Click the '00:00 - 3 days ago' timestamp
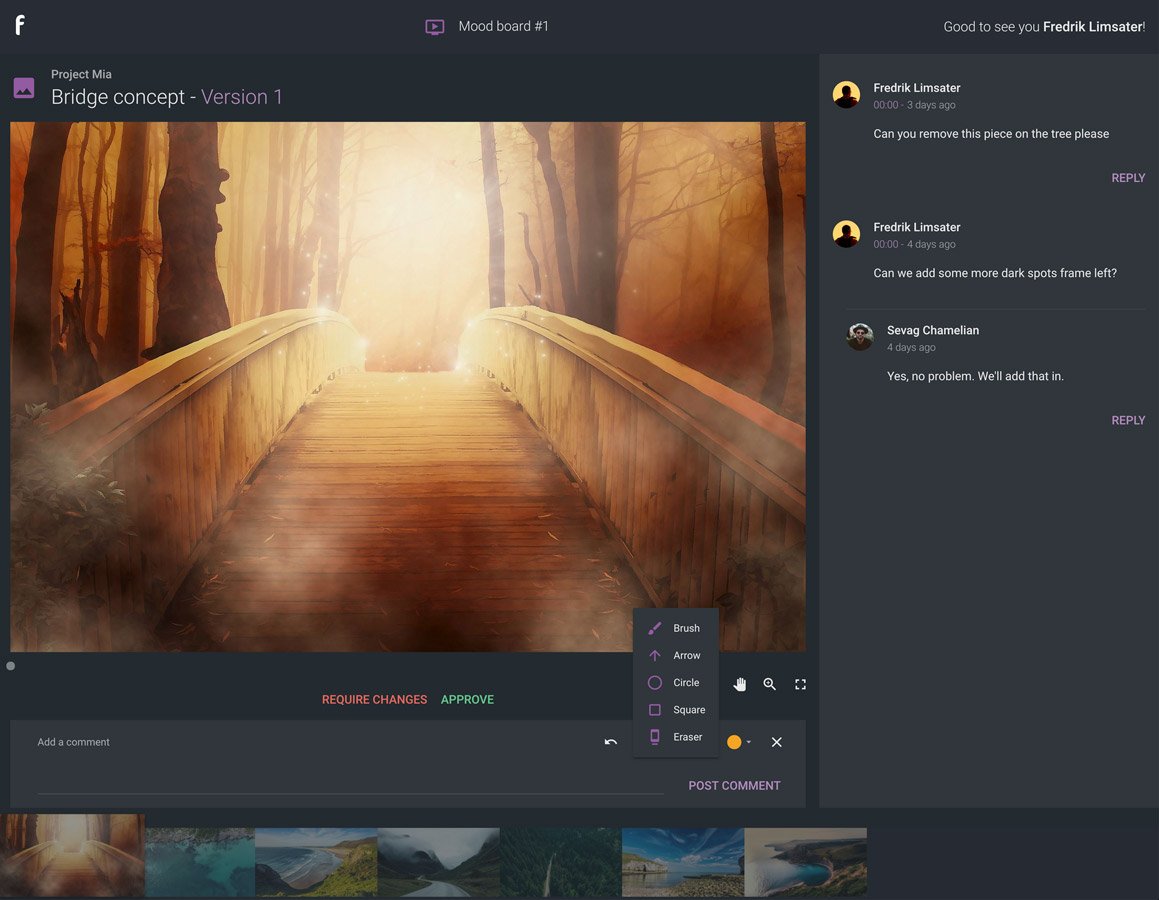 pos(914,105)
